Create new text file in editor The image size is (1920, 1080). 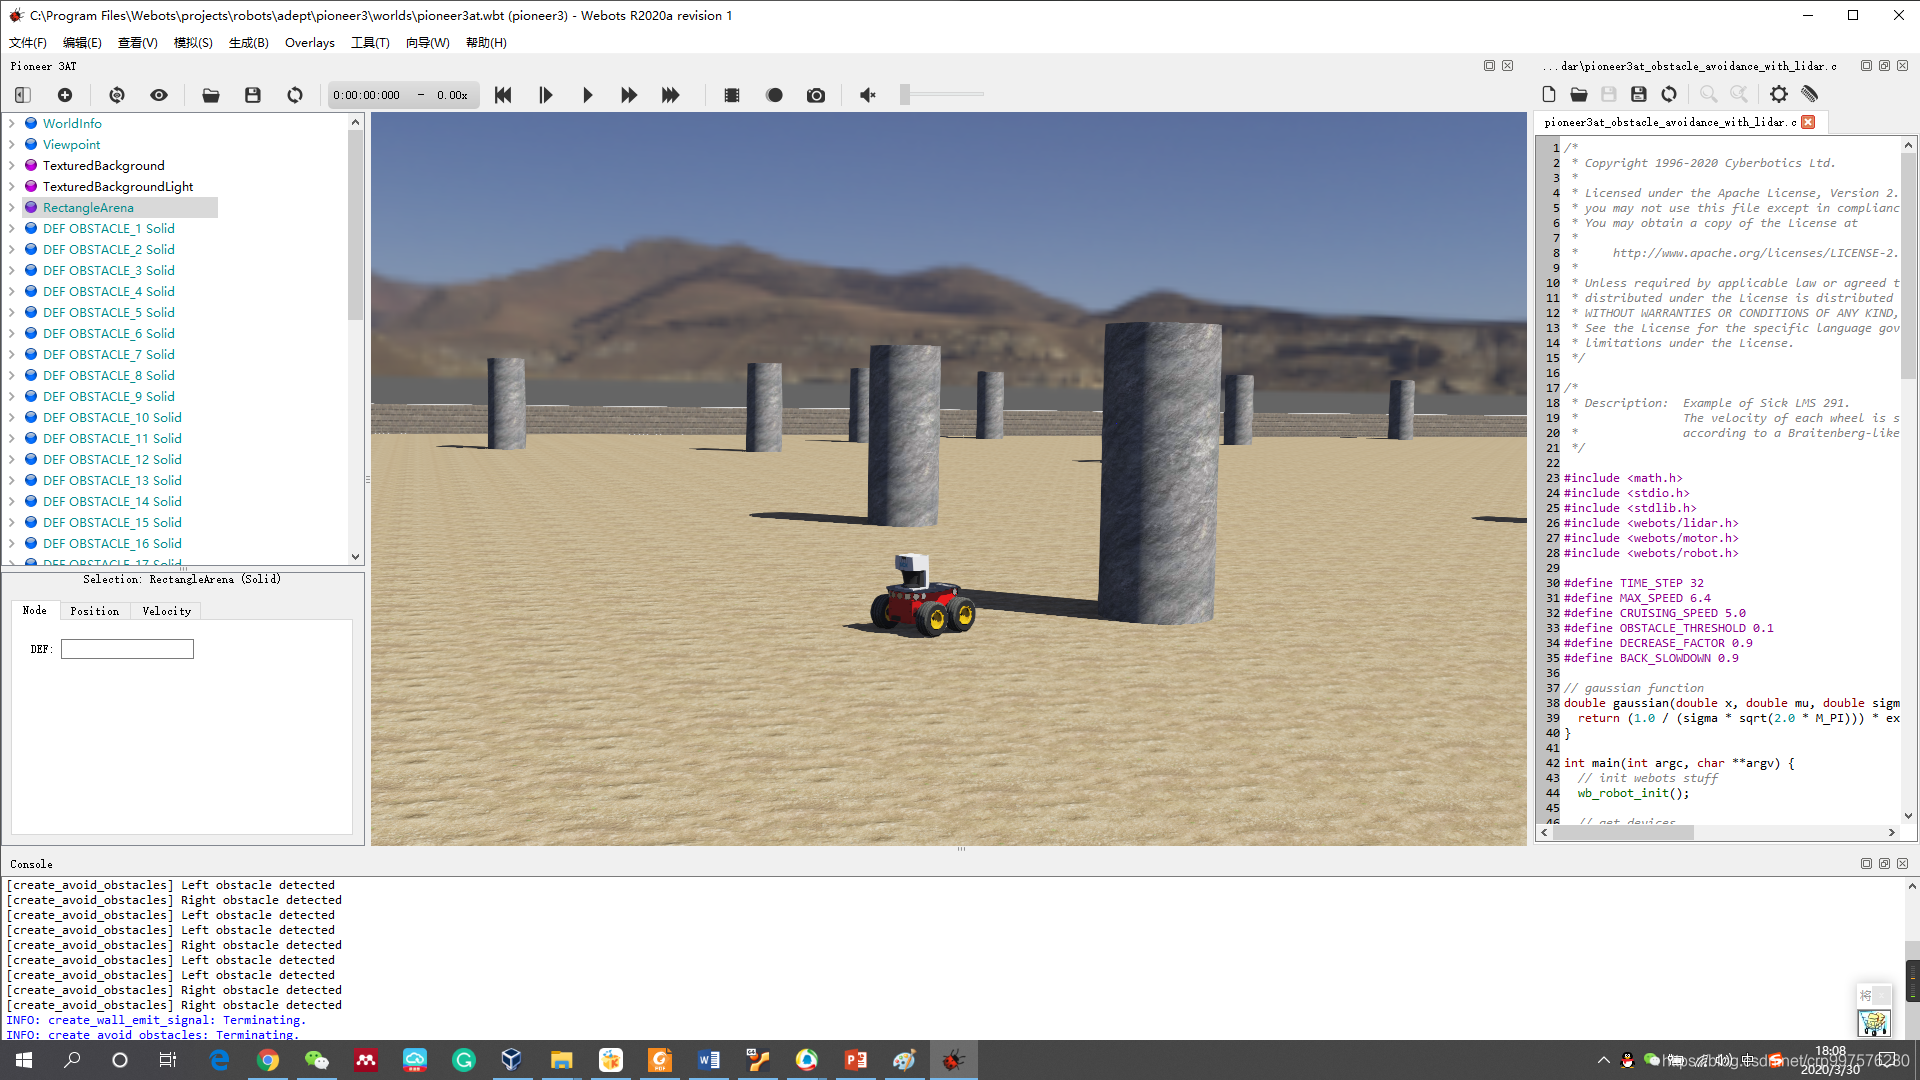(x=1549, y=94)
